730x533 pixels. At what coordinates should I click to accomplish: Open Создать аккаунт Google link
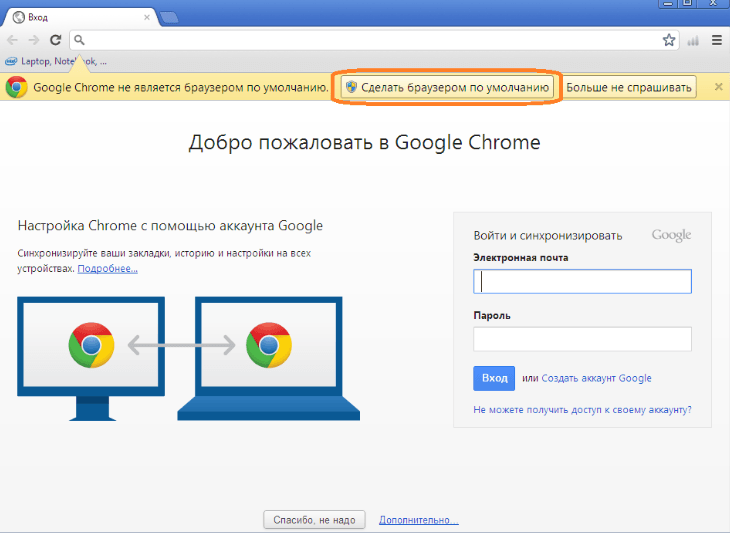596,378
